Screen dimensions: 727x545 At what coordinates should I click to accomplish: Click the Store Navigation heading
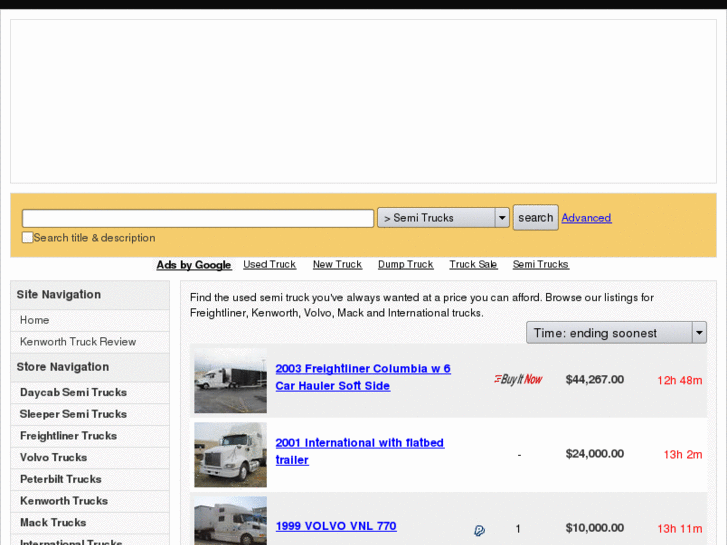[x=63, y=367]
